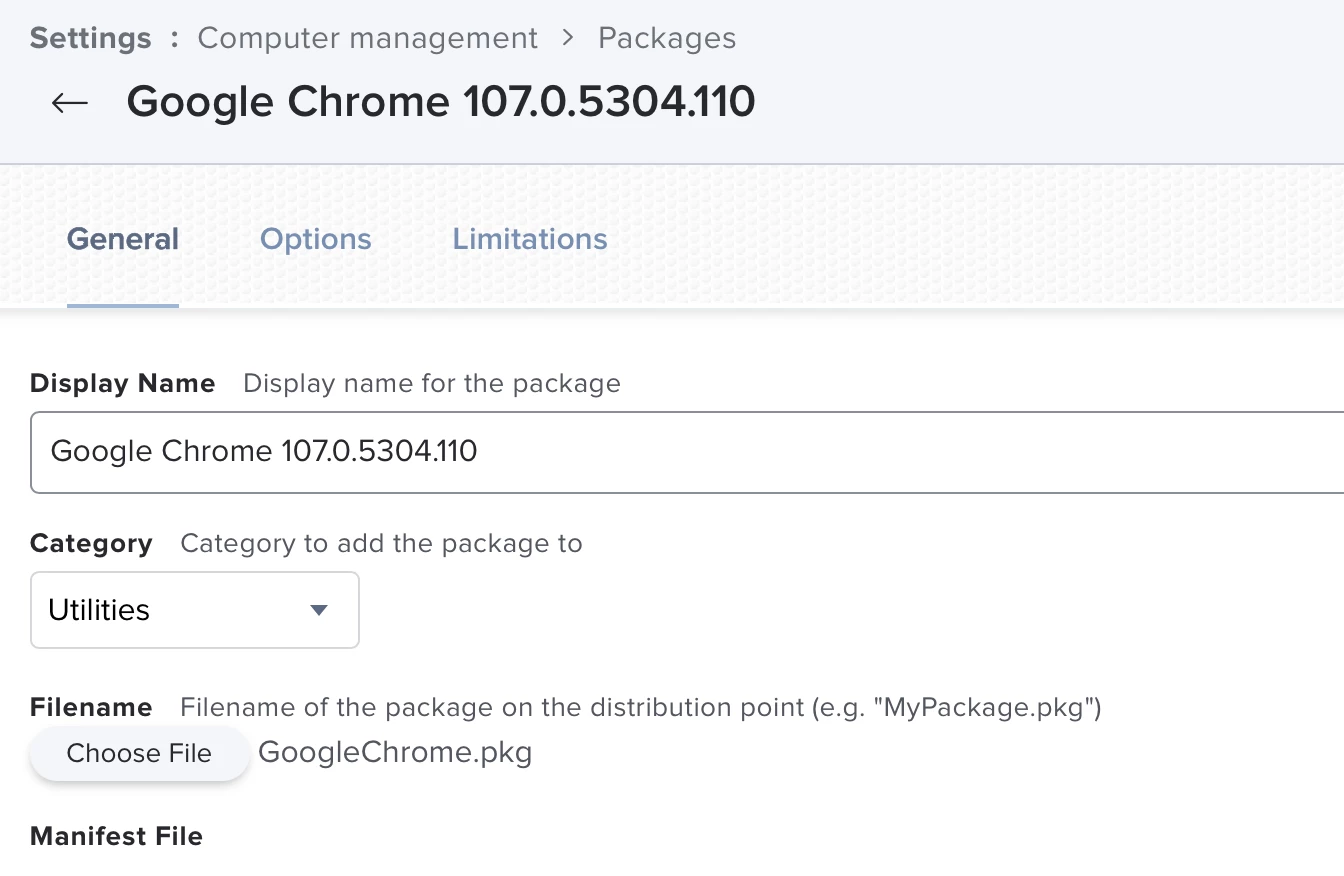Open the Packages breadcrumb link
Image resolution: width=1344 pixels, height=876 pixels.
coord(667,38)
